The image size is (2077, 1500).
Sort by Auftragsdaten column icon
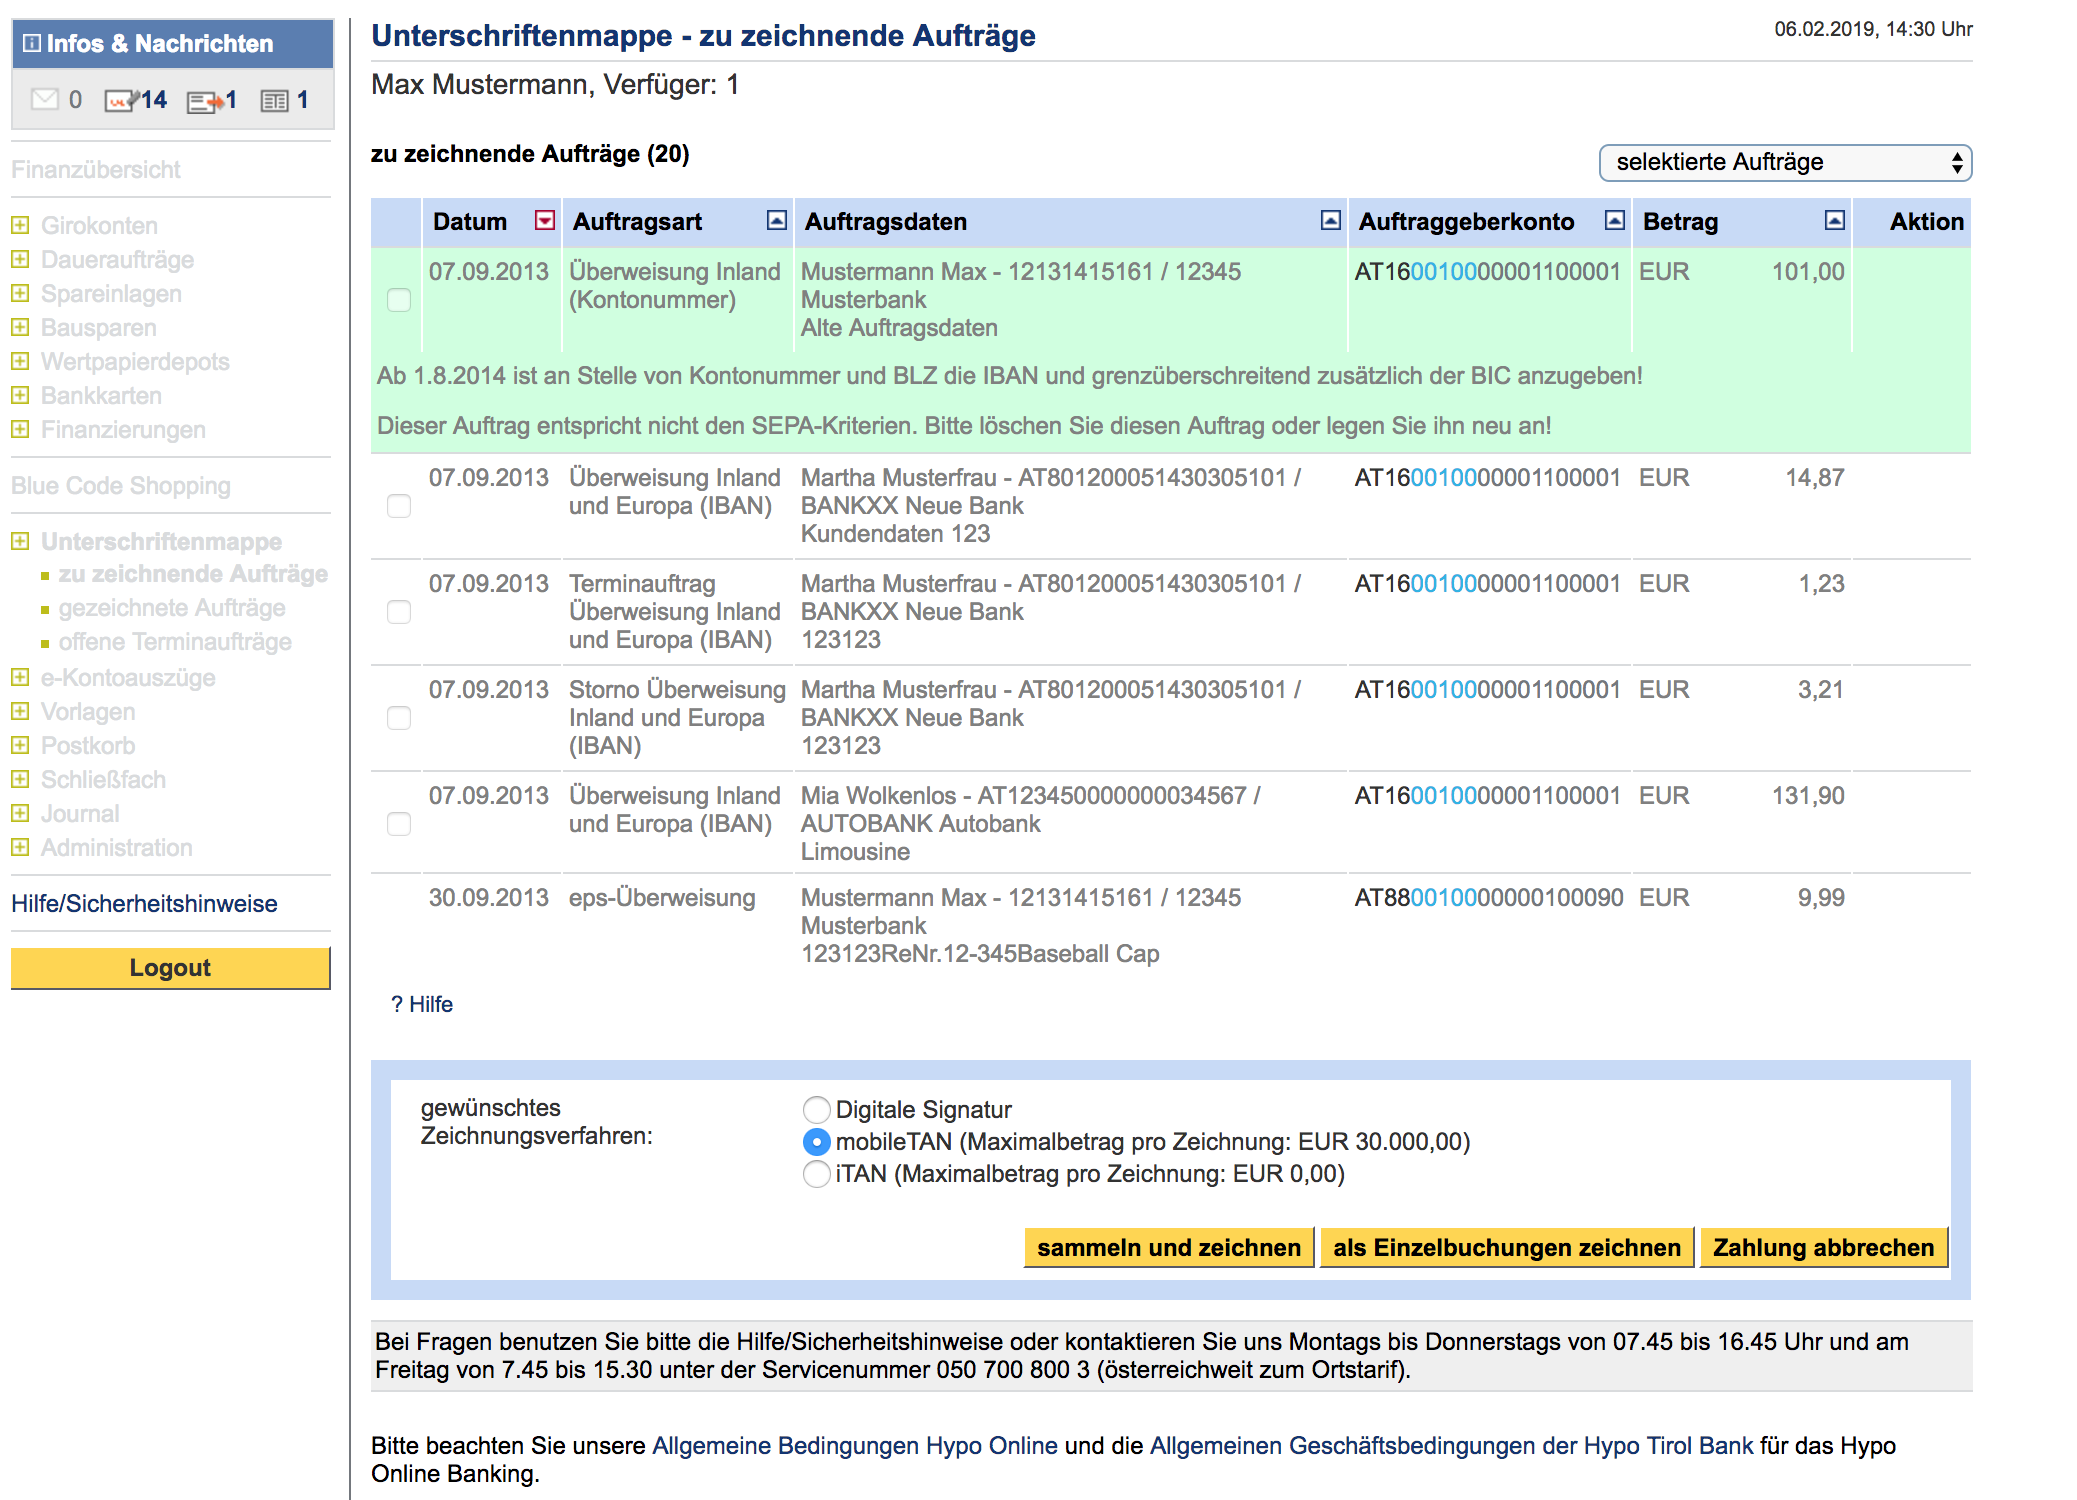(1330, 221)
